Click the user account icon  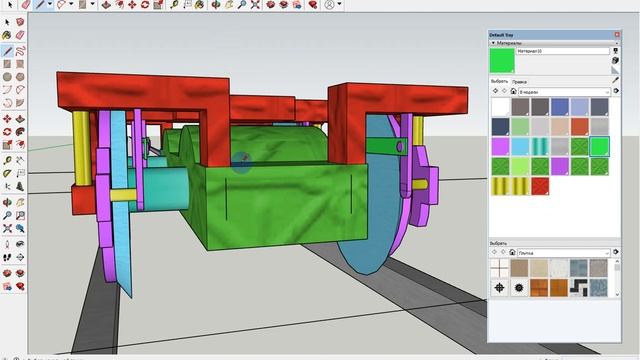[x=329, y=4]
